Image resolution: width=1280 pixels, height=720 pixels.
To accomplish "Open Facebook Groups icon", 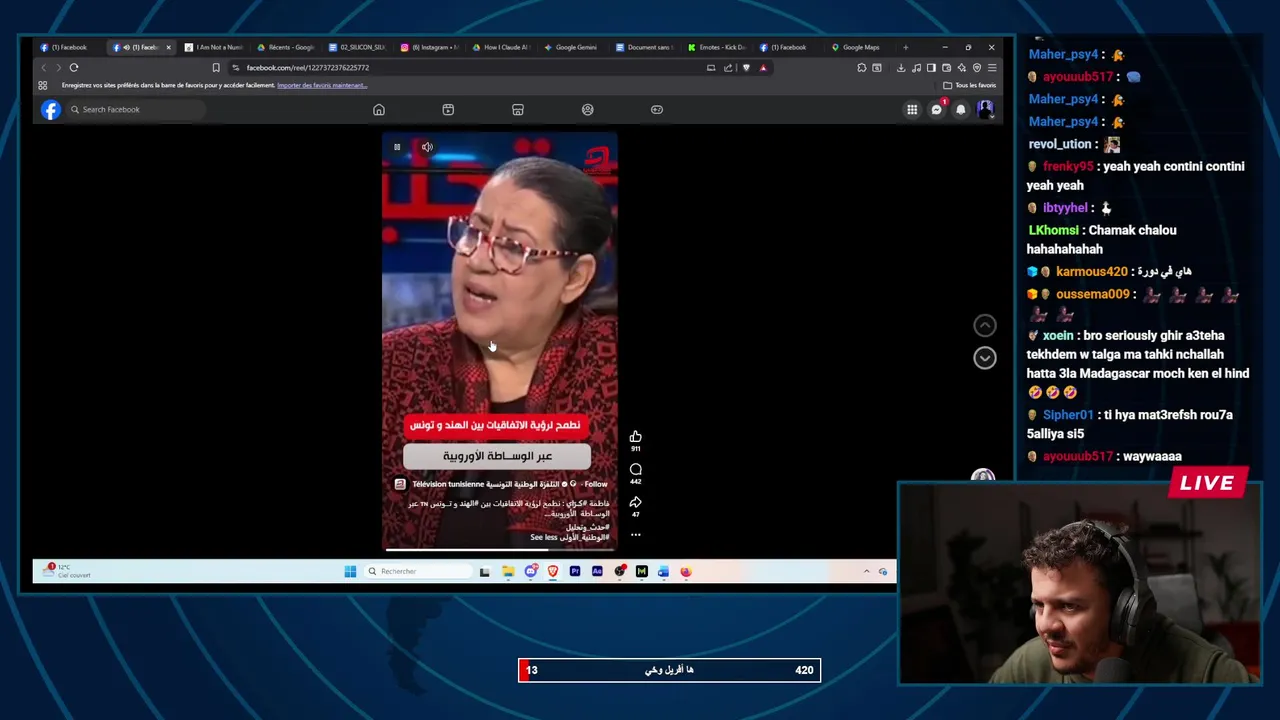I will (x=588, y=110).
